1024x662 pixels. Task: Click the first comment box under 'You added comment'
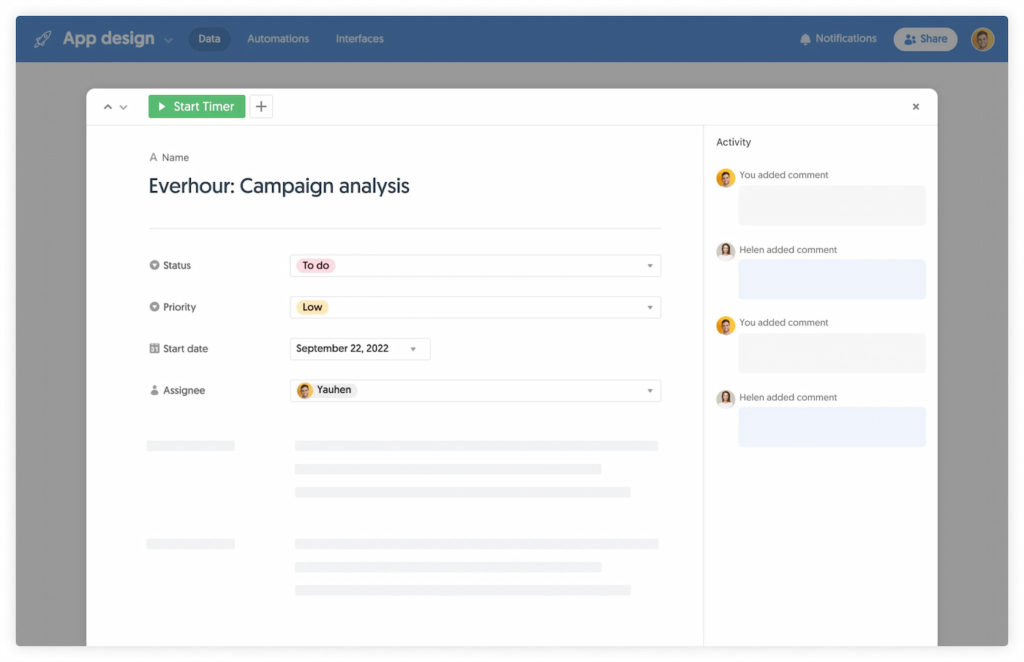click(x=832, y=205)
